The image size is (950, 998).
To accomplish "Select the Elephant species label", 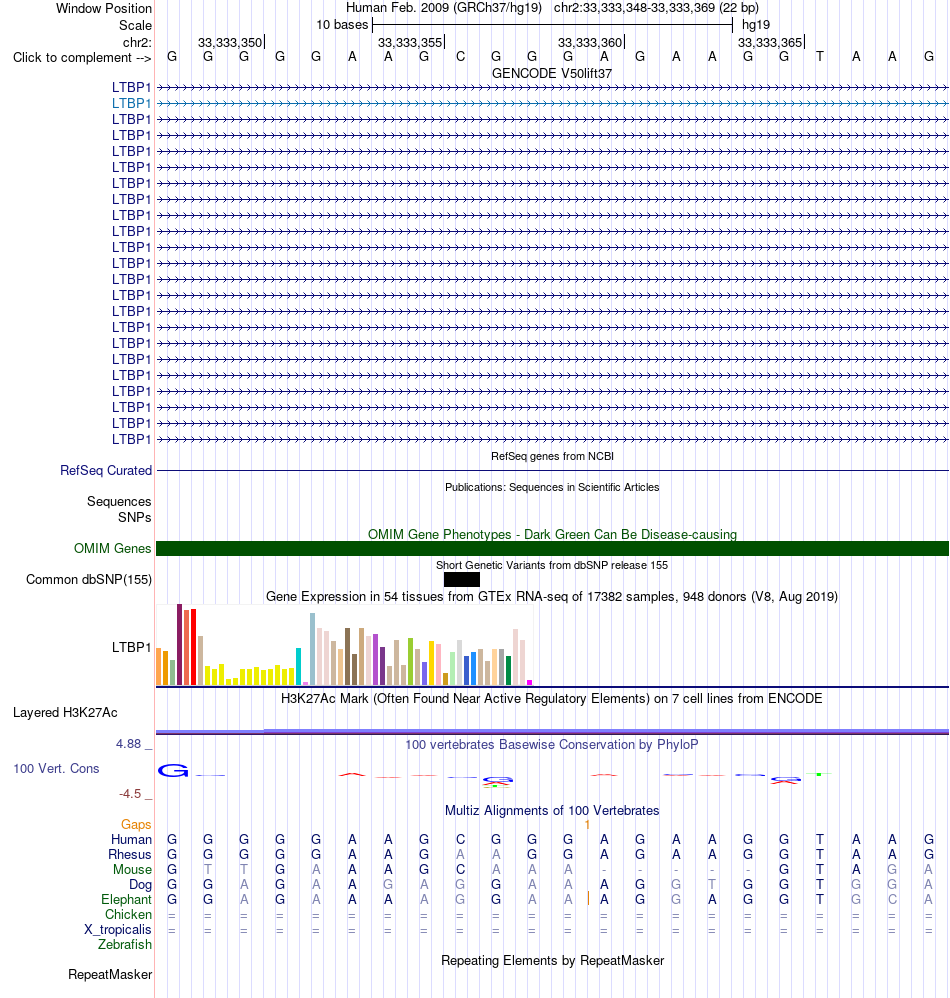I will coord(126,899).
